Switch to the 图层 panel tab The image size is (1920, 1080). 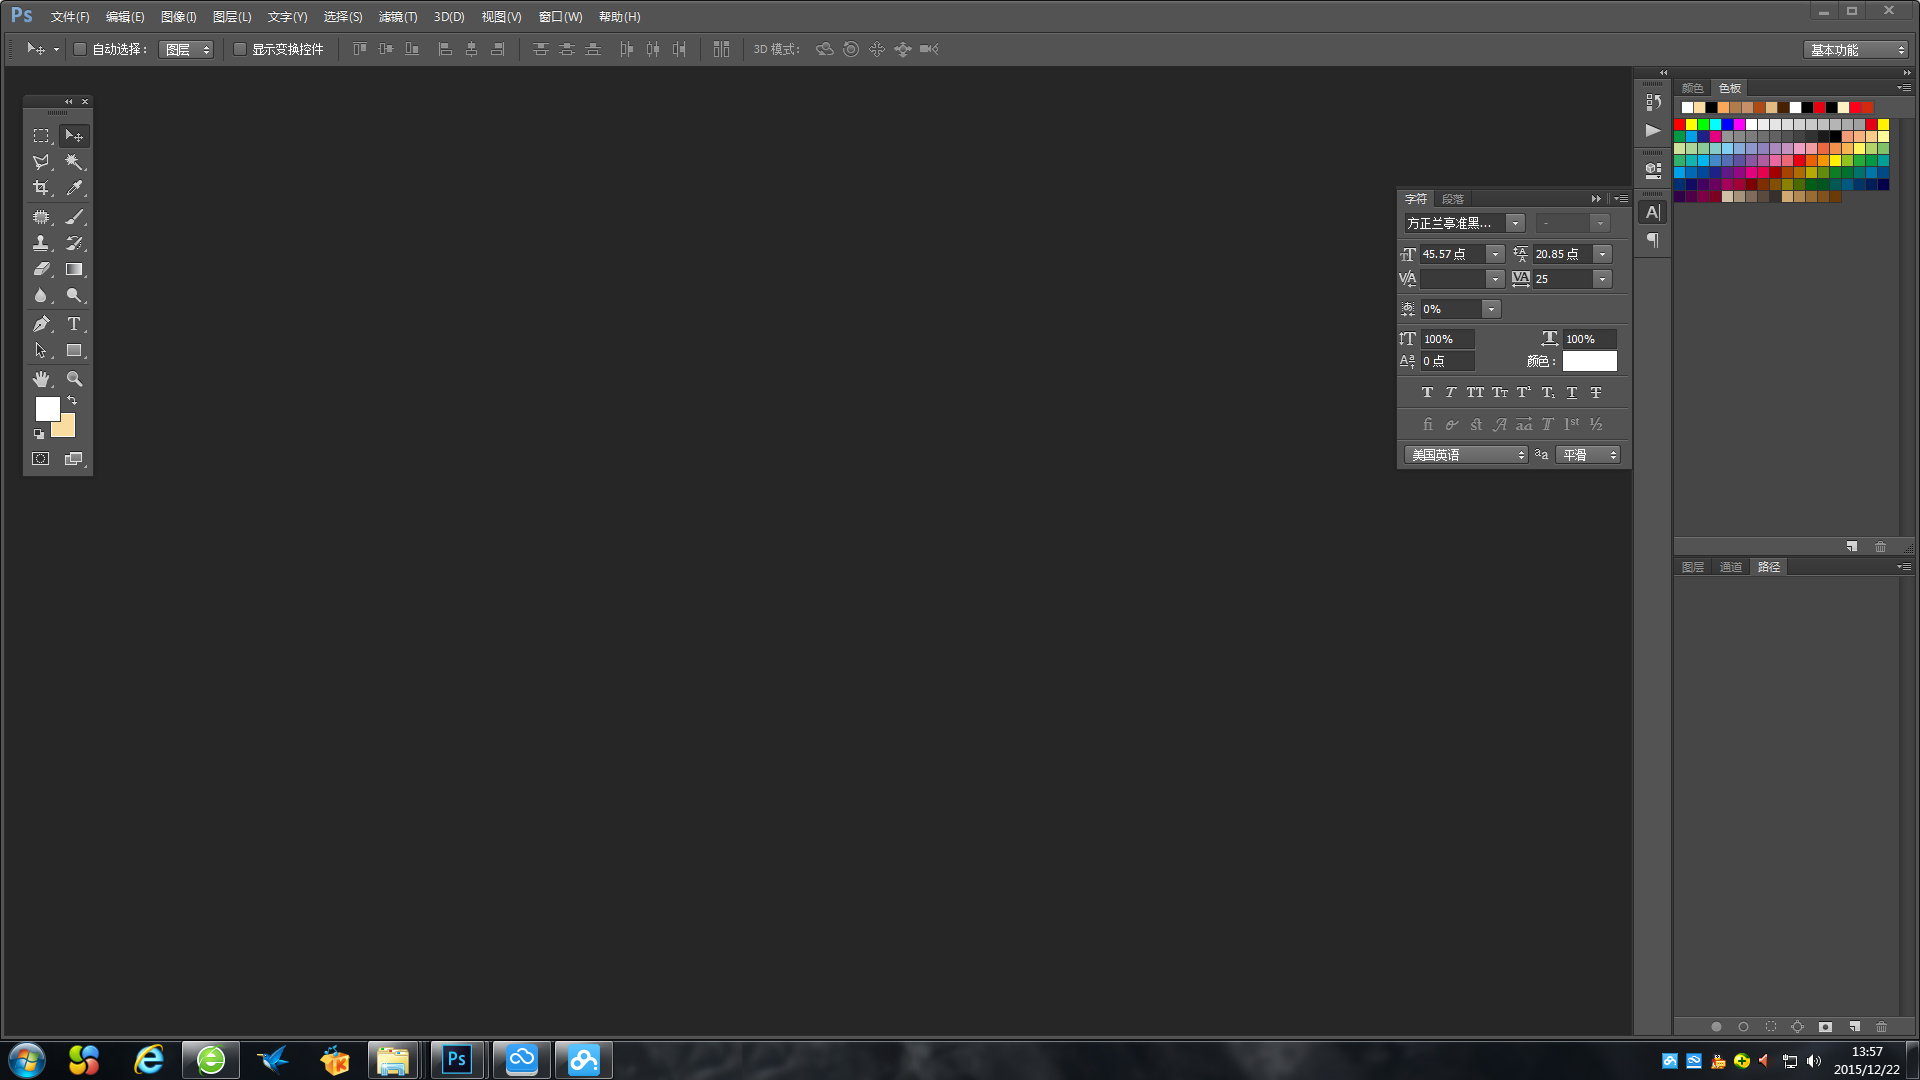(x=1692, y=567)
